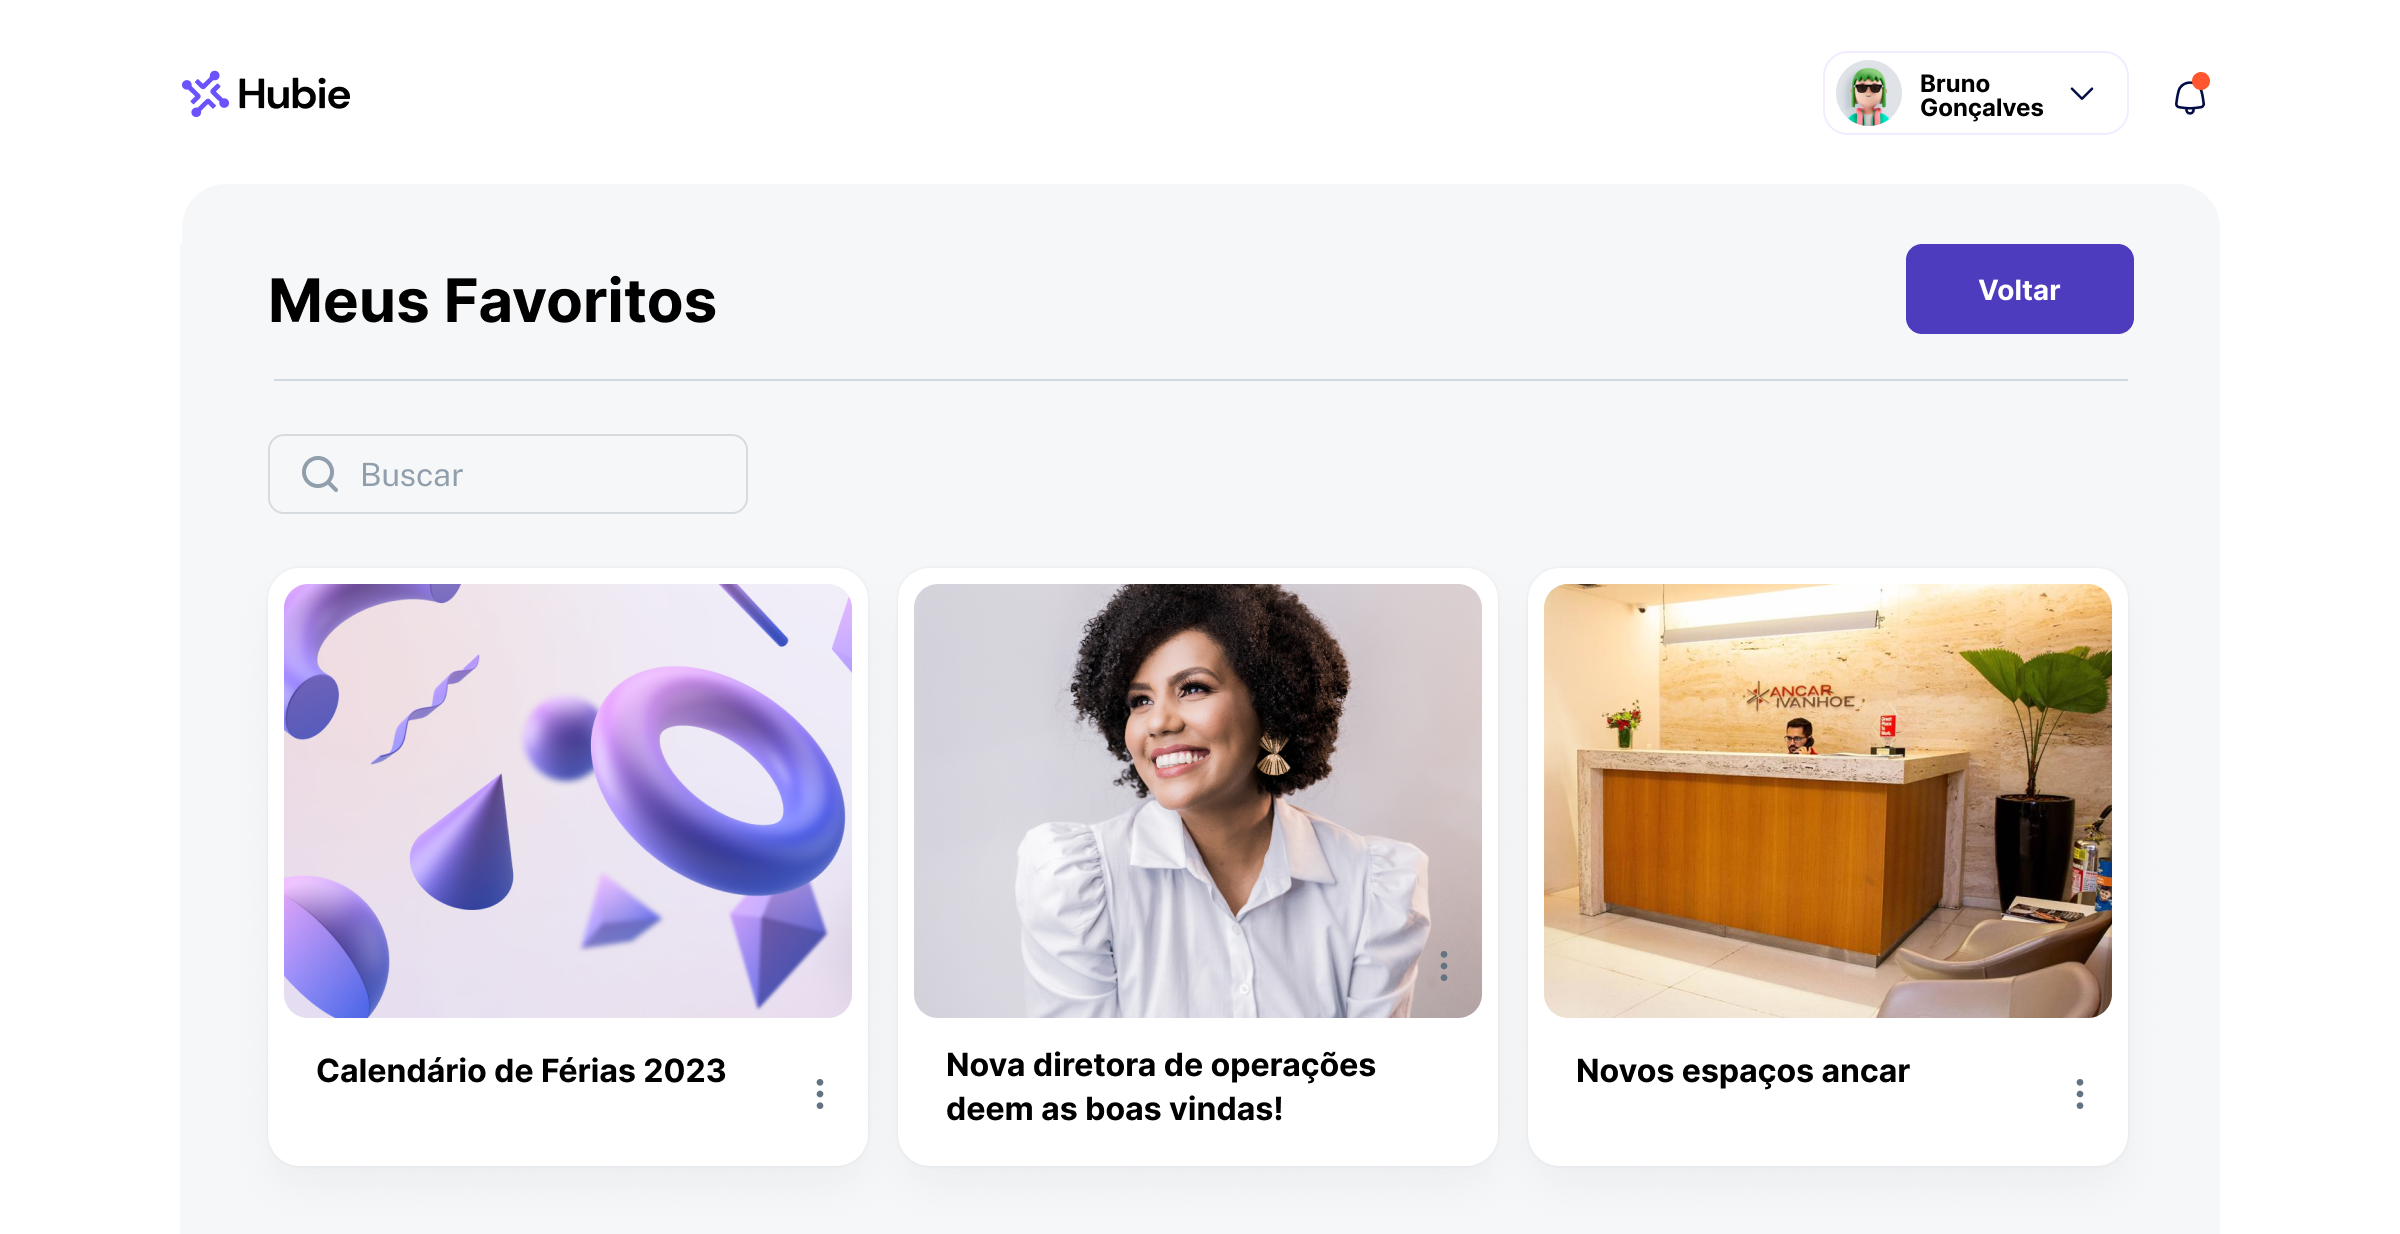
Task: Click the Voltar button
Action: point(2019,289)
